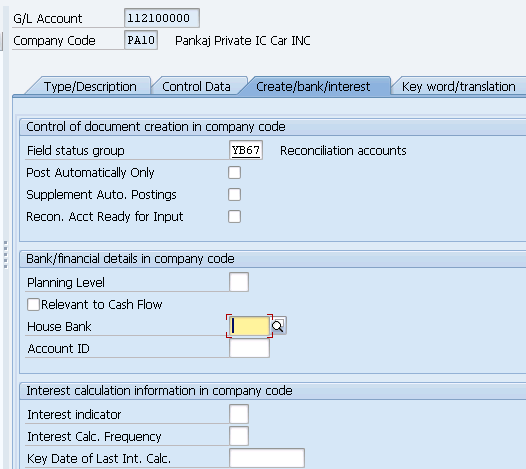
Task: Click the left edge panel grip handle
Action: [5, 254]
